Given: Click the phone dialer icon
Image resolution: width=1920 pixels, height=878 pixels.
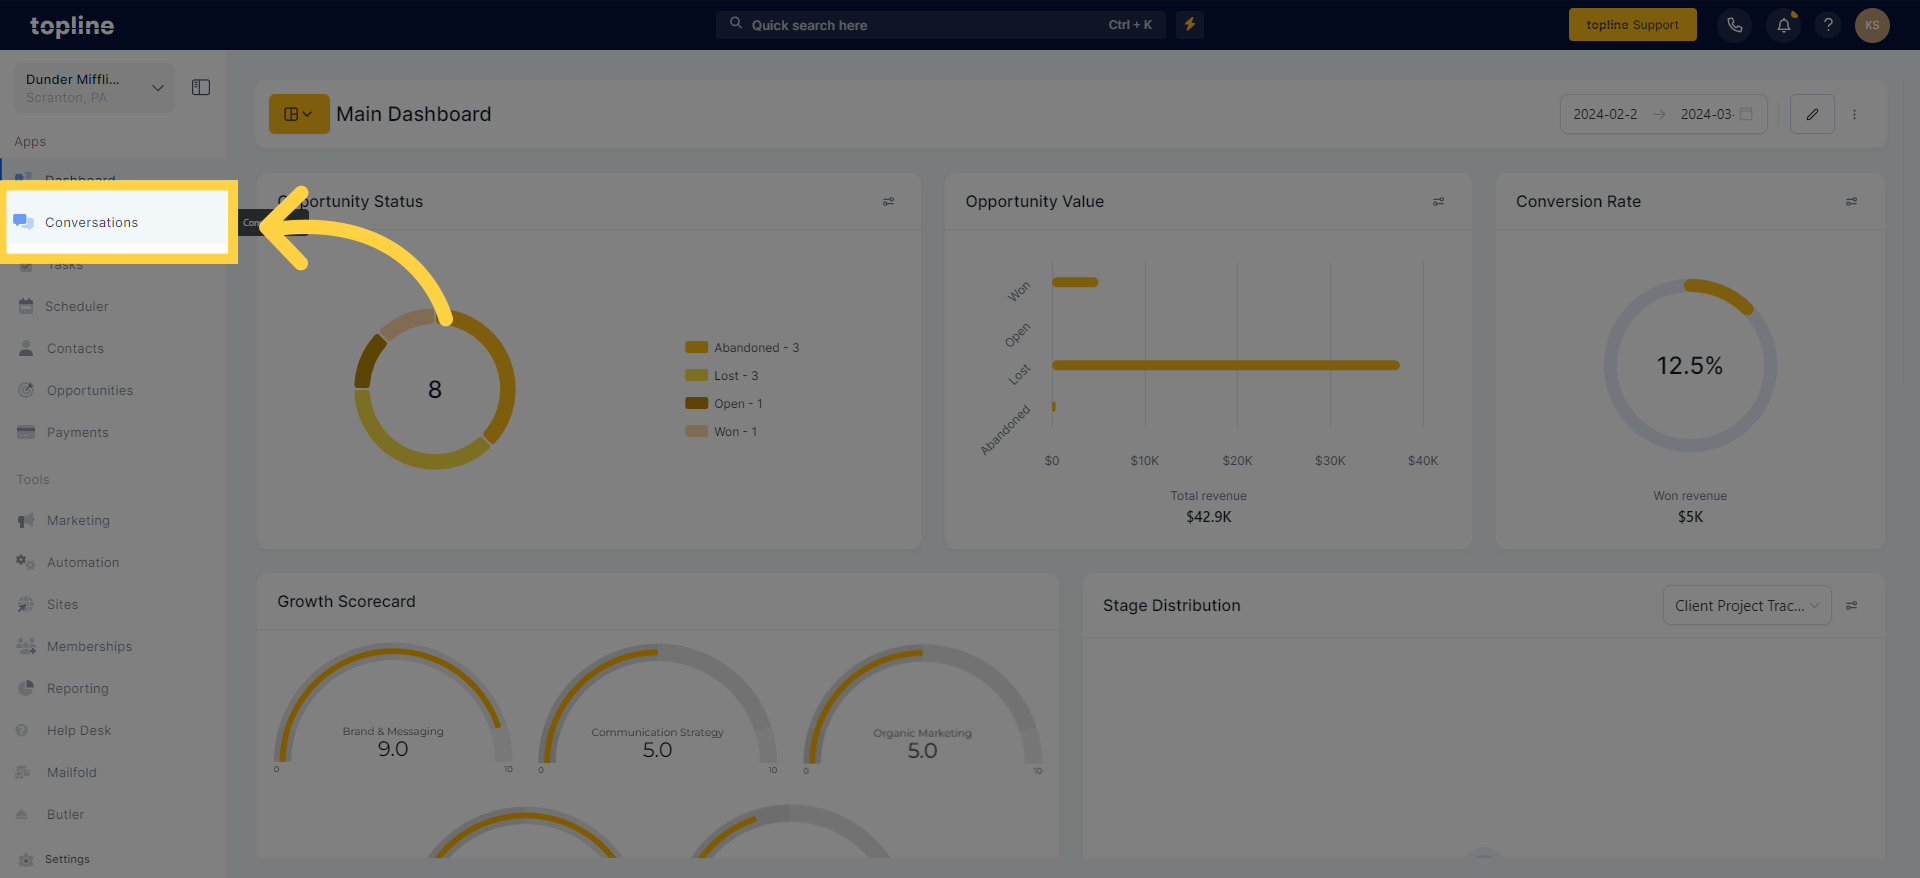Looking at the screenshot, I should pyautogui.click(x=1735, y=25).
